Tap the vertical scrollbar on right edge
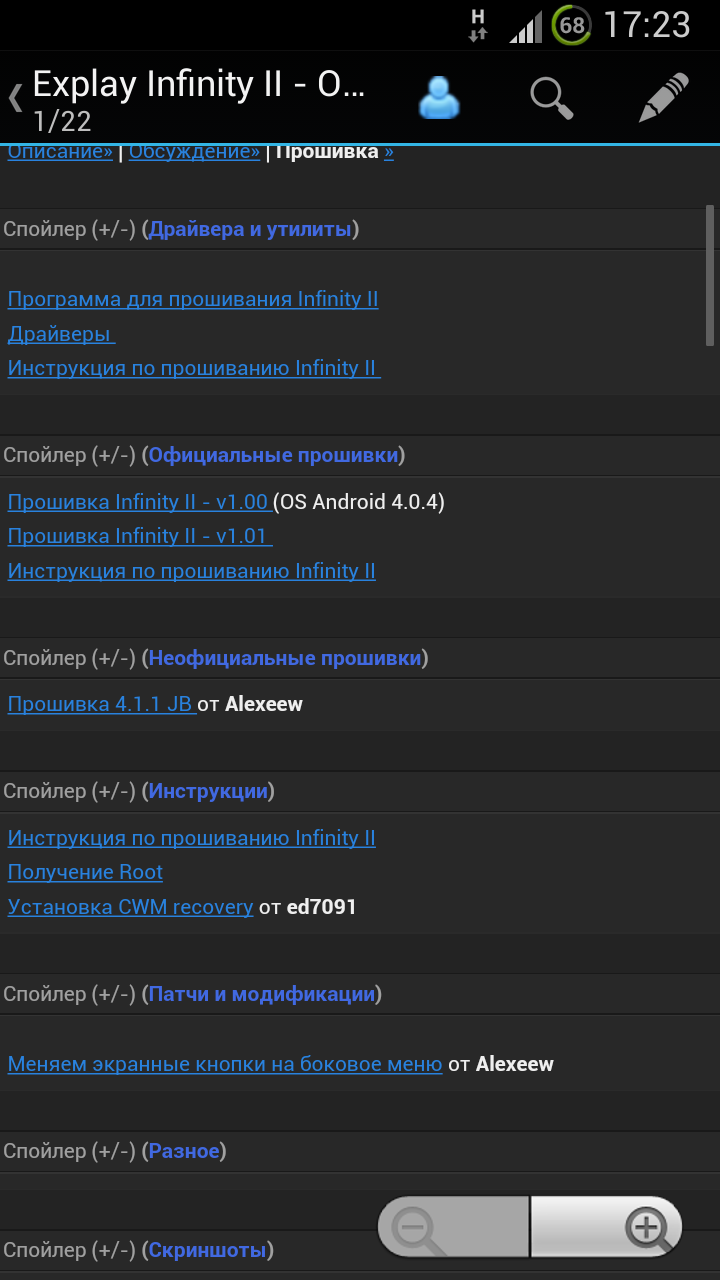The width and height of the screenshot is (720, 1280). coord(710,276)
